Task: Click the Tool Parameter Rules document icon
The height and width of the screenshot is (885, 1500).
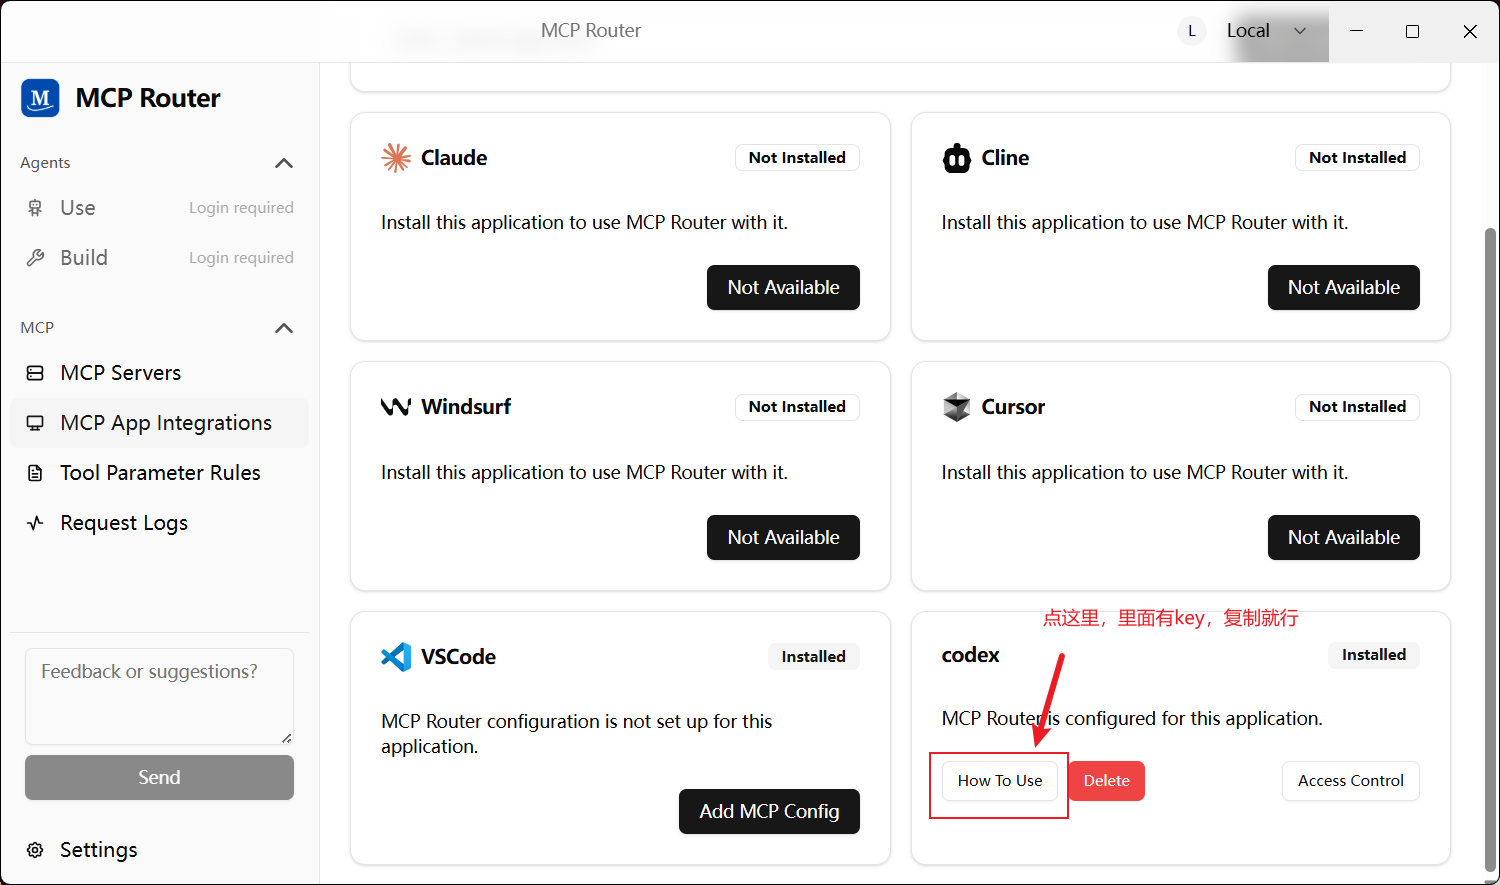Action: coord(35,473)
